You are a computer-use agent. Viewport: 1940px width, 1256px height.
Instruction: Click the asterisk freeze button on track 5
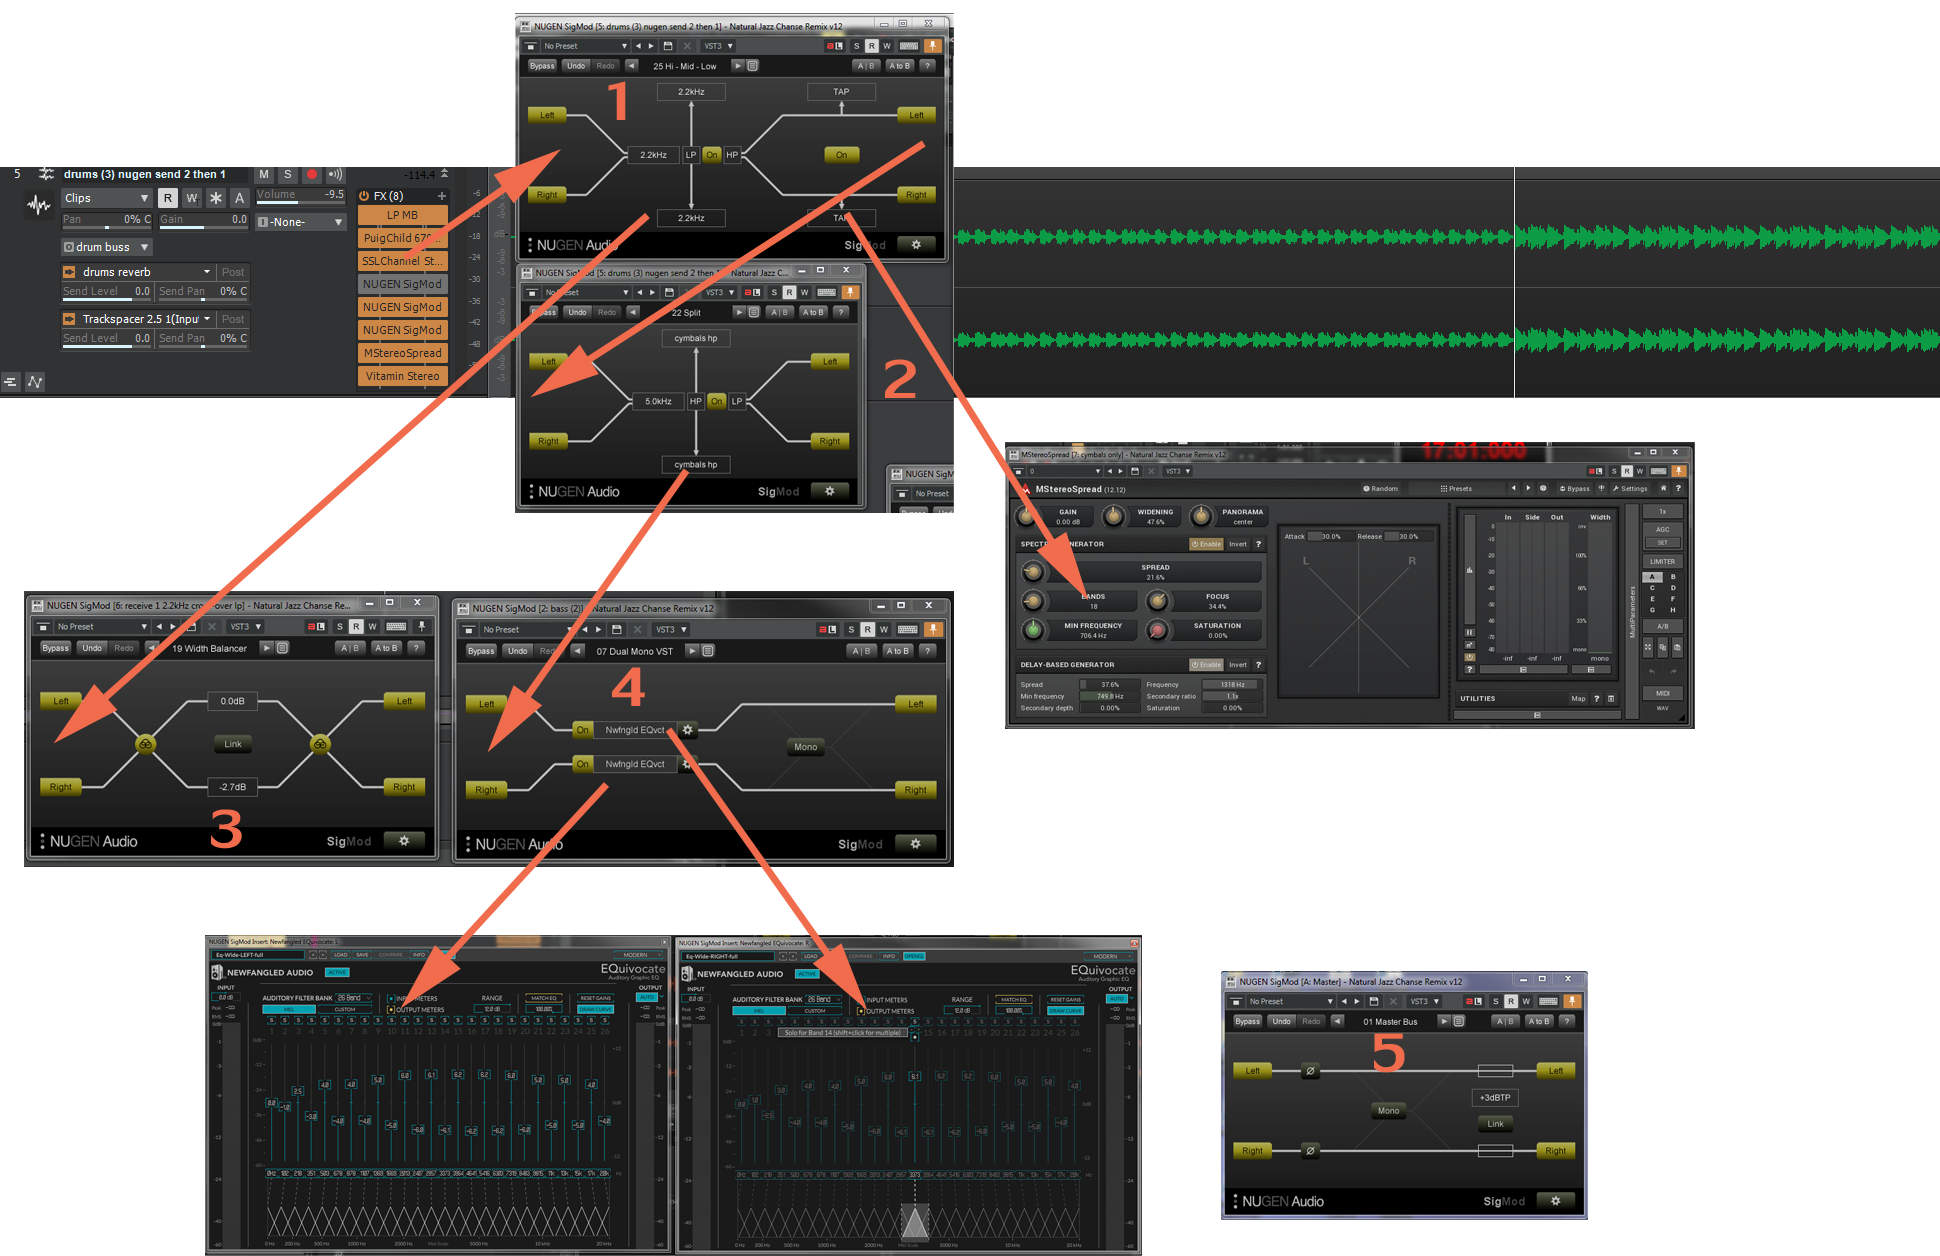coord(215,198)
